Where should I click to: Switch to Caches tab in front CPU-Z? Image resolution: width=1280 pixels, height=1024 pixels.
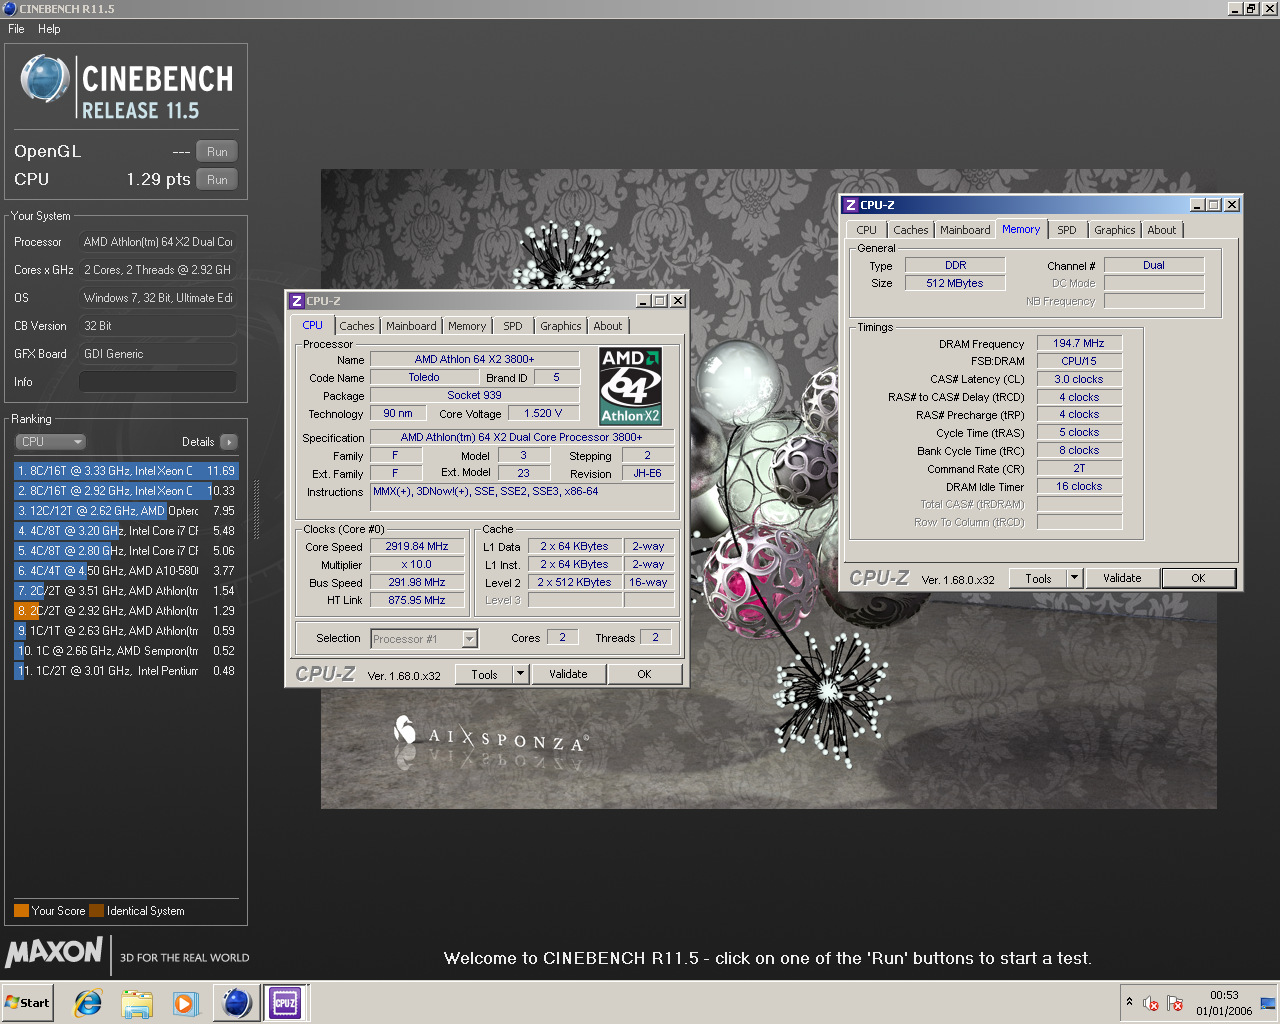pos(356,326)
